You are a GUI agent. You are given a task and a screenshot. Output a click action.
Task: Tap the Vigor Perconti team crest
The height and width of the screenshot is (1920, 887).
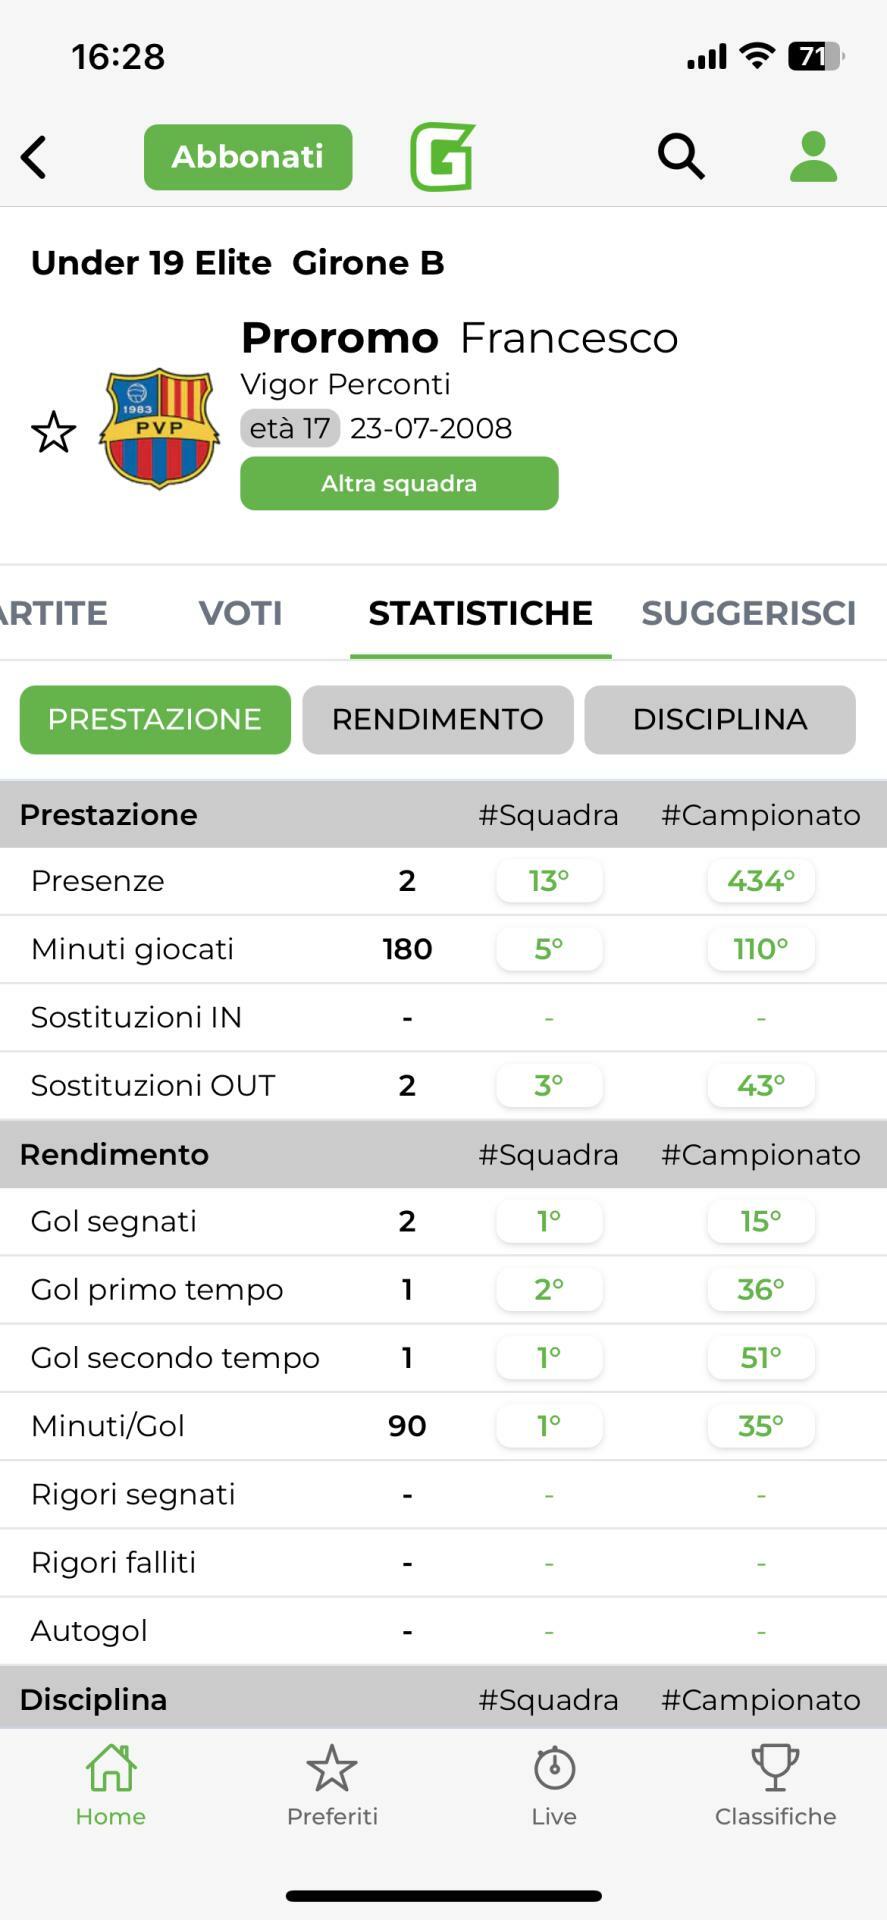click(159, 429)
